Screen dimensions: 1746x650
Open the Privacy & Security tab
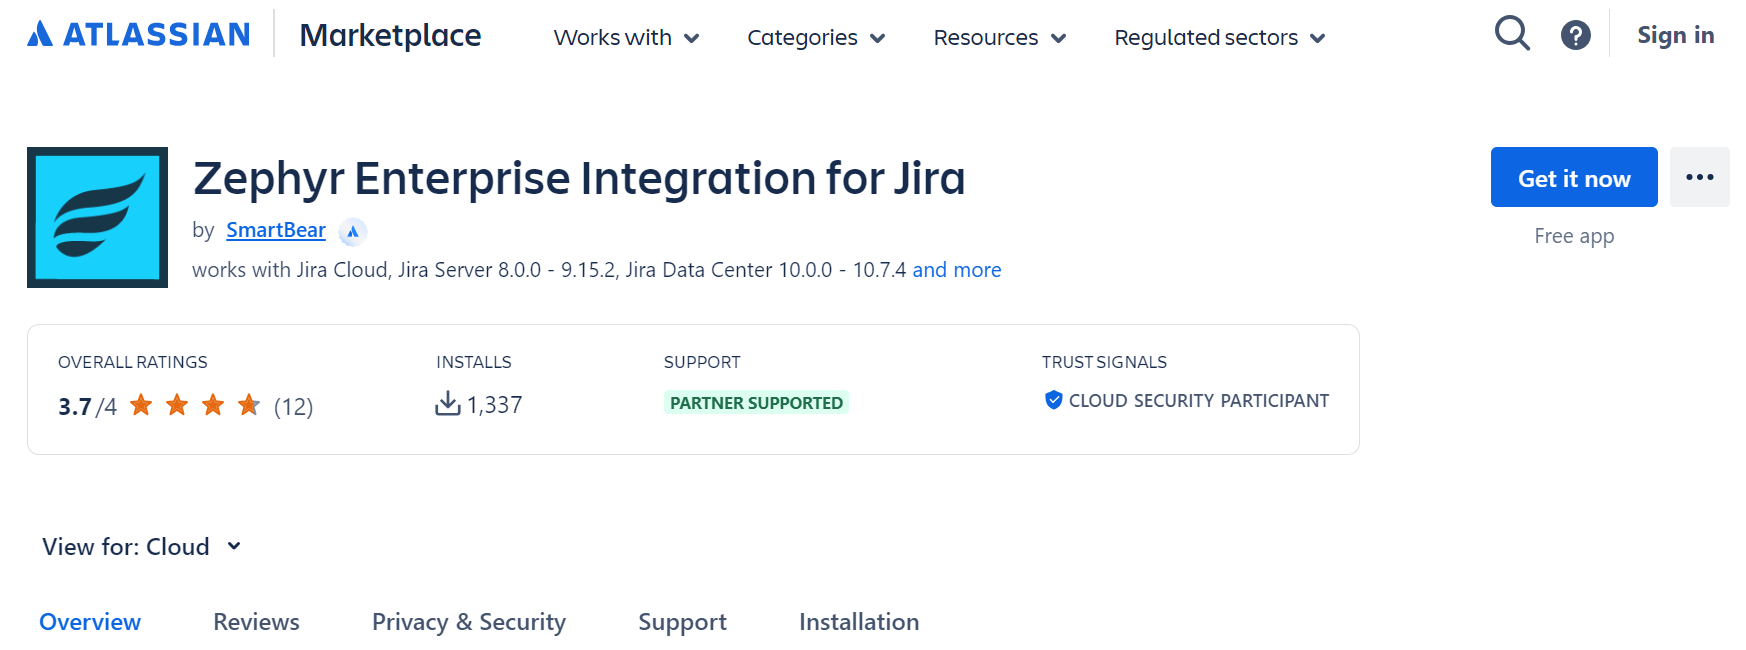[x=468, y=622]
